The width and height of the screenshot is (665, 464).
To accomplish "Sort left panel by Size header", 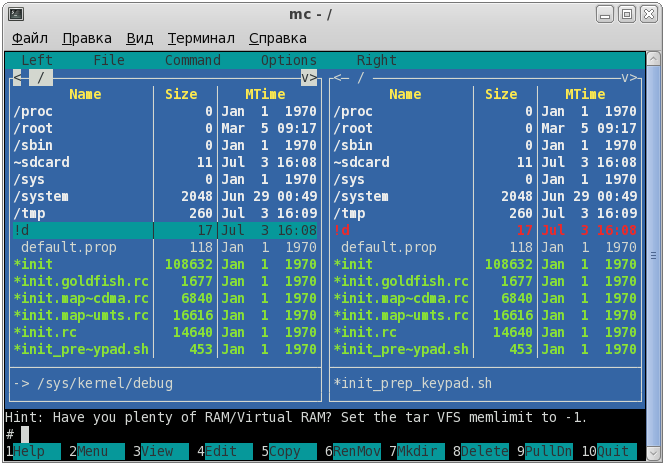I will tap(181, 94).
